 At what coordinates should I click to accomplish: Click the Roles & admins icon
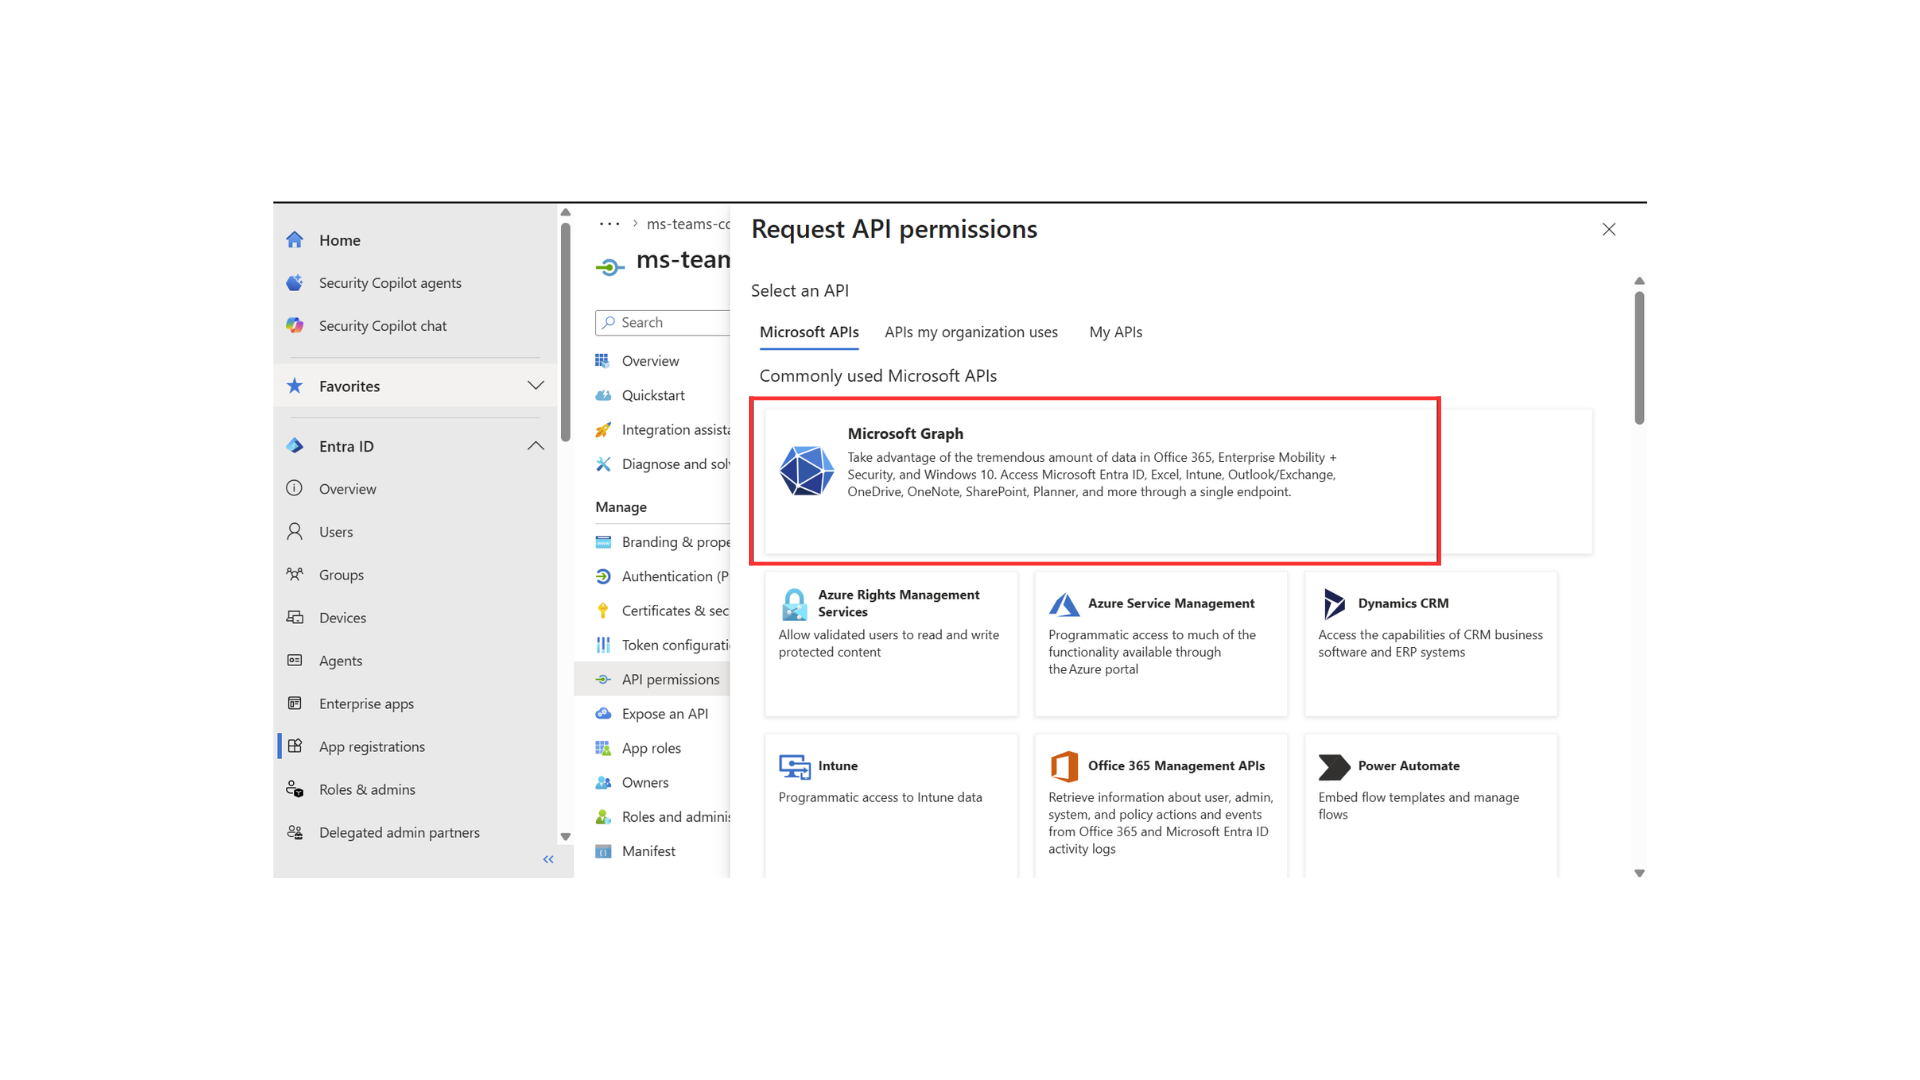(295, 789)
